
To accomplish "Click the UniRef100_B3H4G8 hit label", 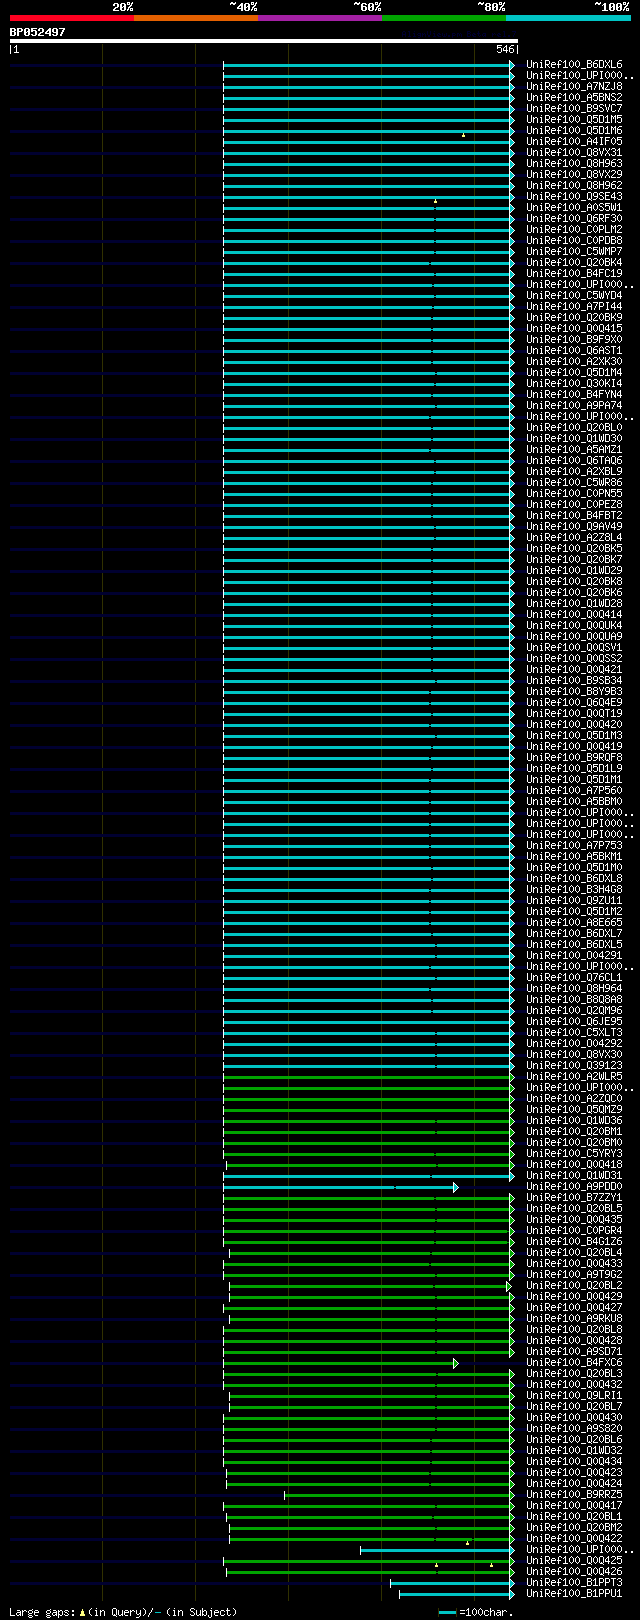I will pyautogui.click(x=574, y=890).
